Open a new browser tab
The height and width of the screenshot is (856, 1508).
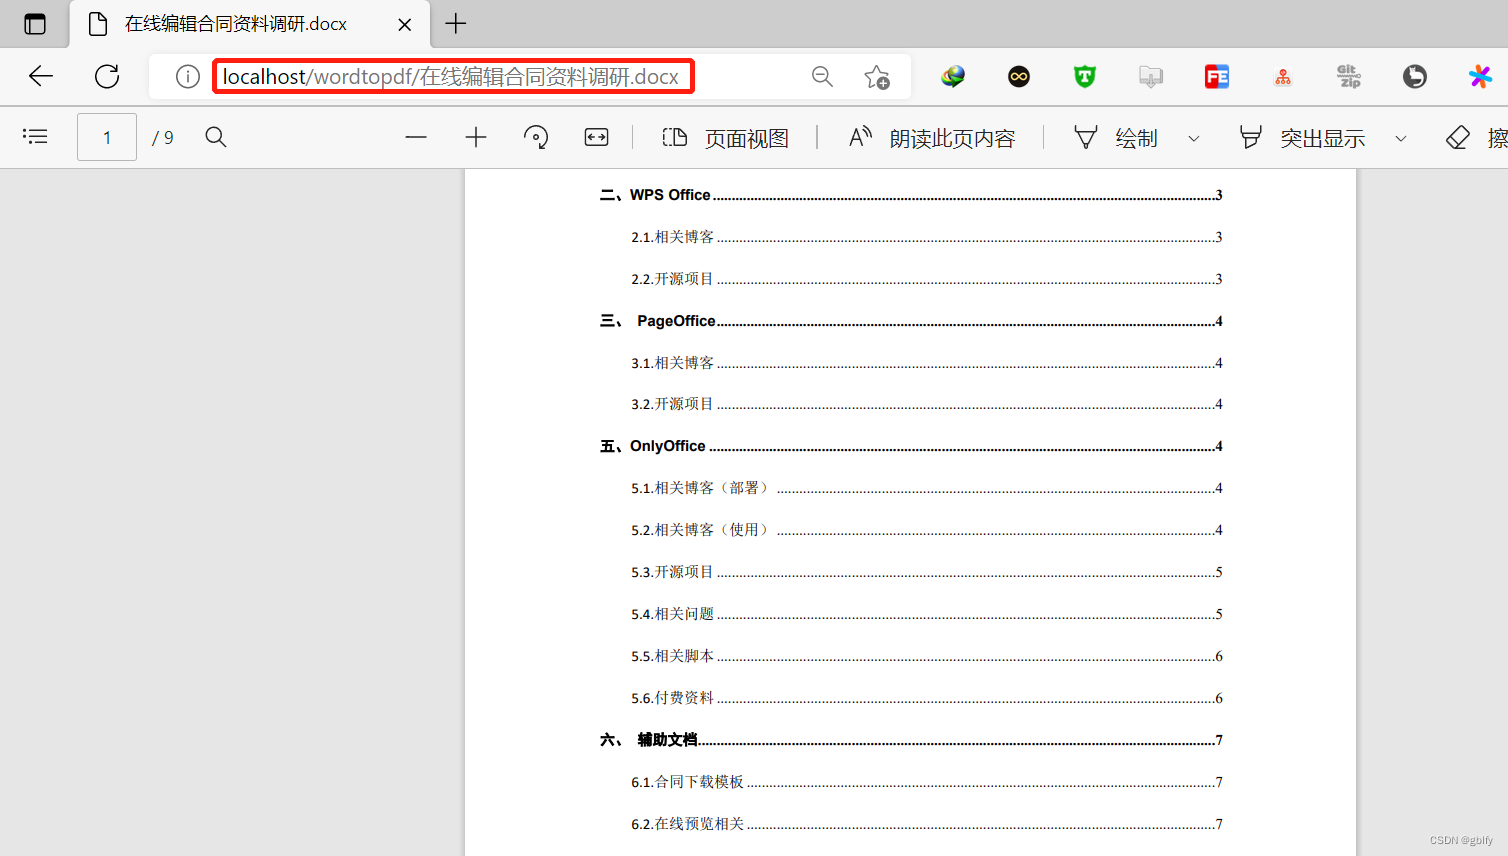coord(456,23)
